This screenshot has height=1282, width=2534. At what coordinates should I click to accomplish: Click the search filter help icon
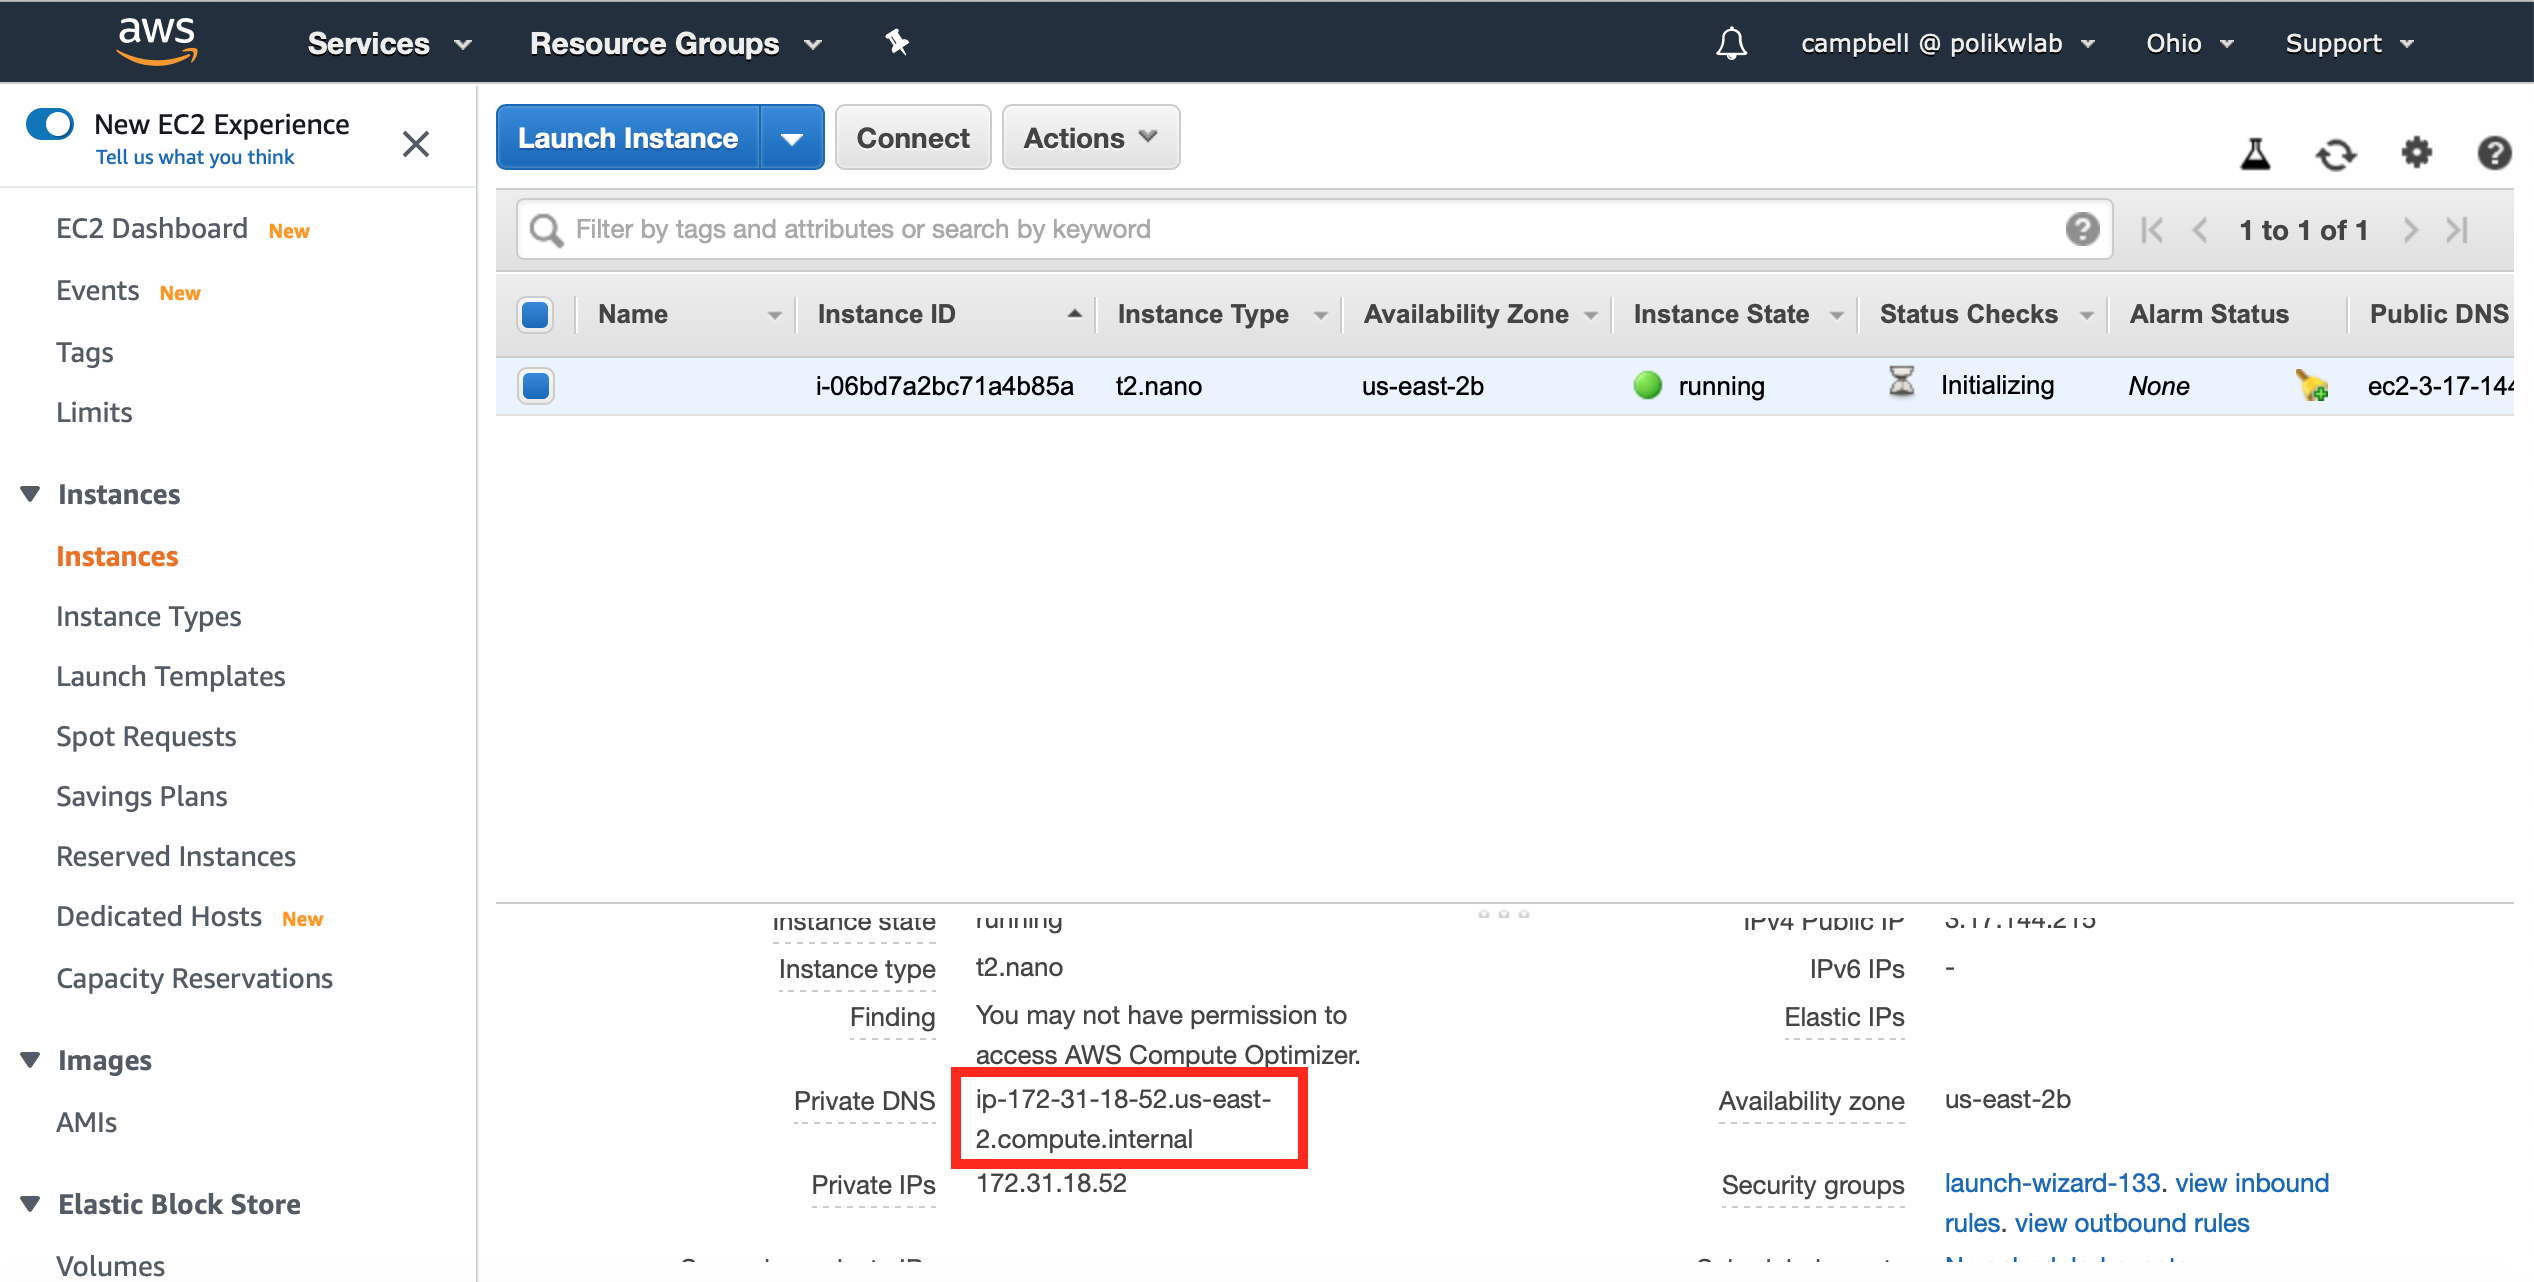click(2082, 229)
